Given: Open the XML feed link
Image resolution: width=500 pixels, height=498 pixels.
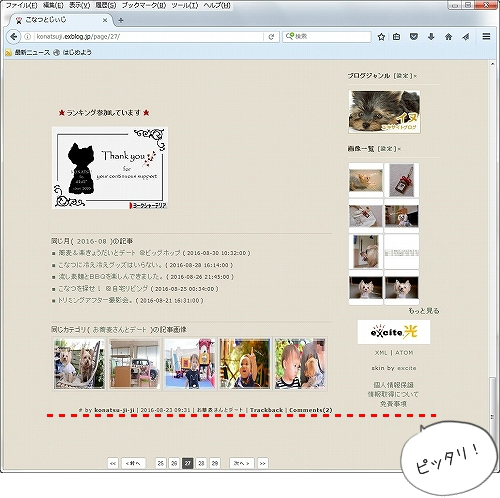Looking at the screenshot, I should click(x=381, y=353).
